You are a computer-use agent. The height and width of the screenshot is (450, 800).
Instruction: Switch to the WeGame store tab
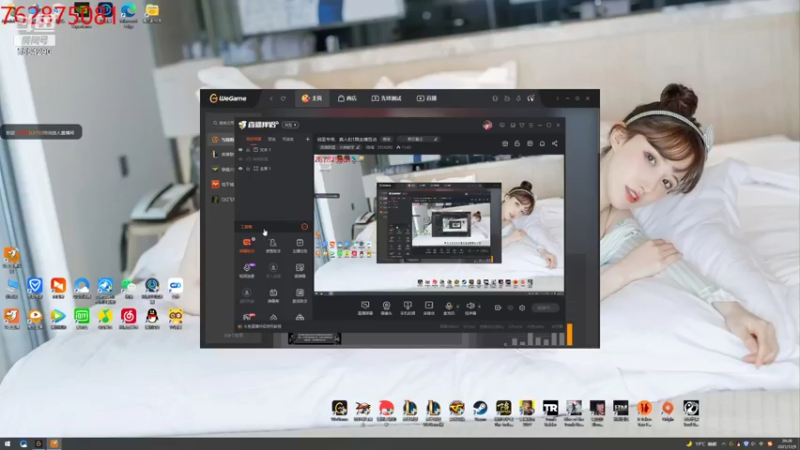point(347,98)
